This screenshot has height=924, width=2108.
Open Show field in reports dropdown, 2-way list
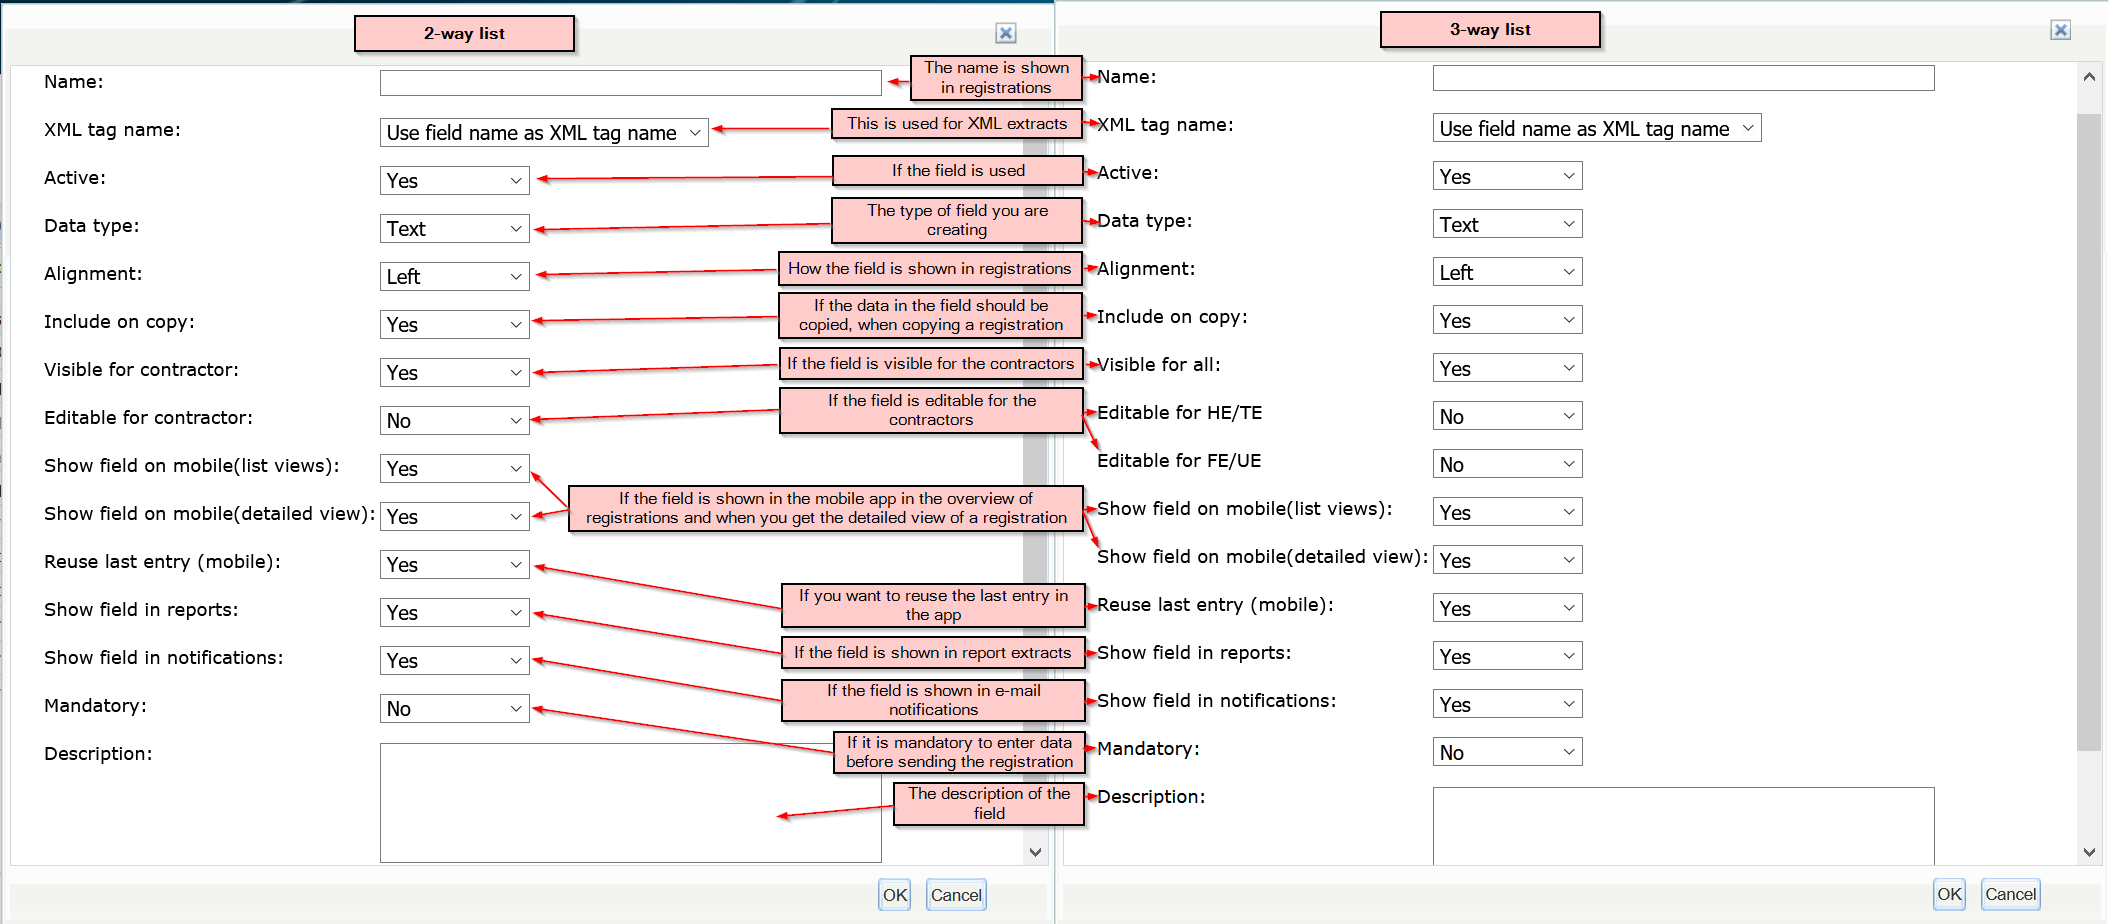click(455, 613)
